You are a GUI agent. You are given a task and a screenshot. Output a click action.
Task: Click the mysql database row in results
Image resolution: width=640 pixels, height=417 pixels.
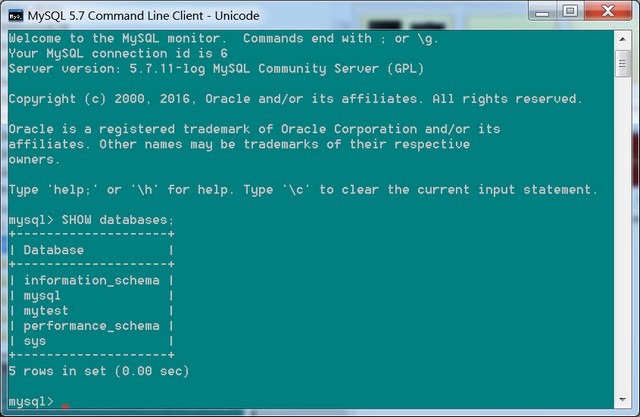pyautogui.click(x=91, y=295)
